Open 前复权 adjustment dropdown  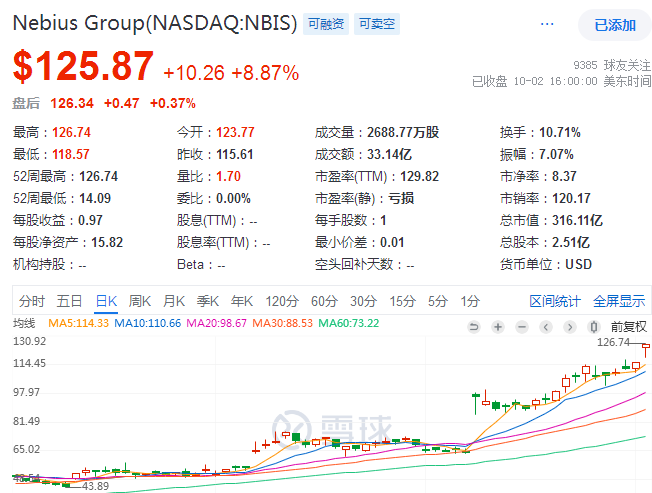629,327
